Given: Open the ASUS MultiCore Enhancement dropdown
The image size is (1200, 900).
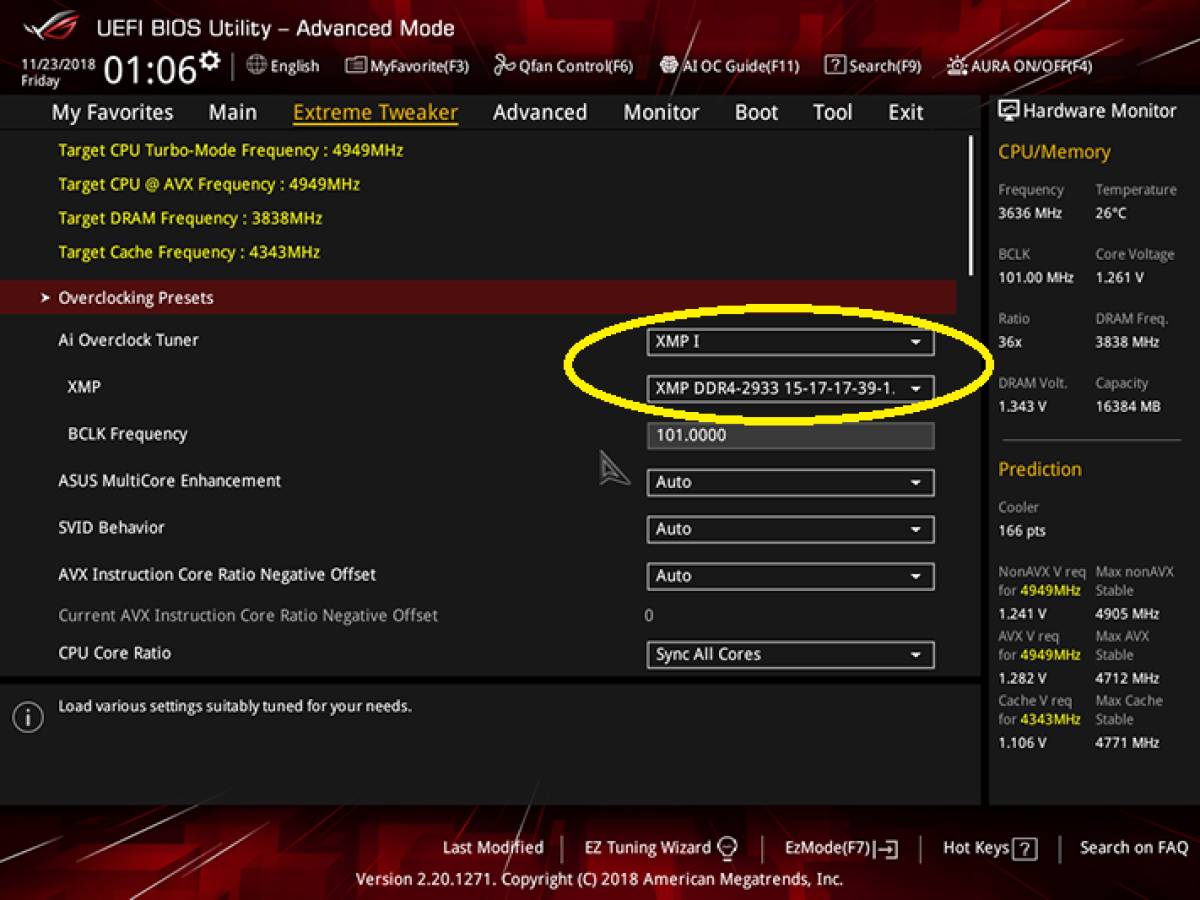Looking at the screenshot, I should click(x=790, y=482).
